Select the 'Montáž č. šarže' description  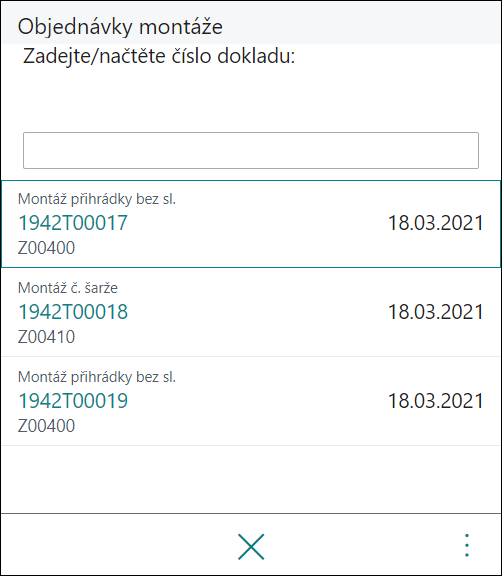[68, 288]
